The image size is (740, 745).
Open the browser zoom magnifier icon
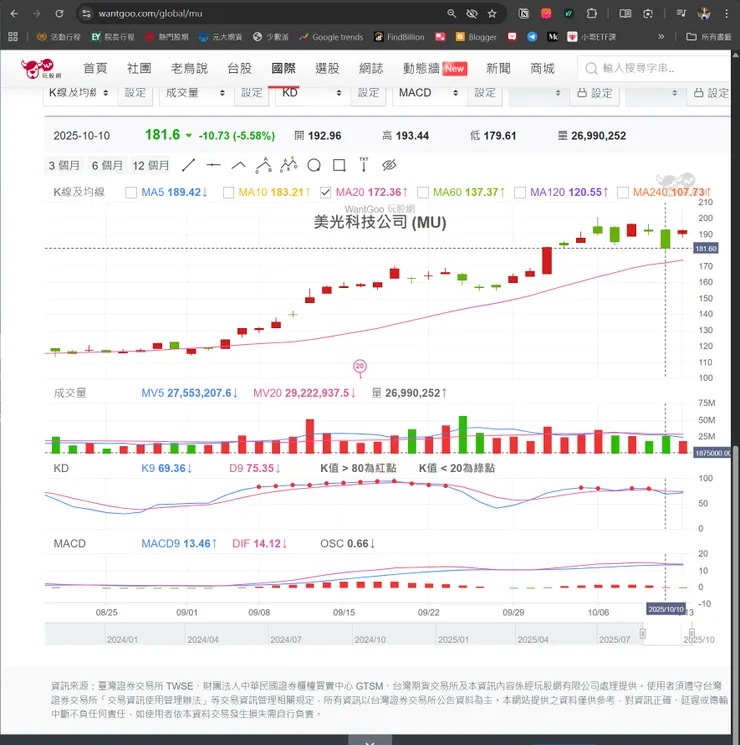(452, 14)
